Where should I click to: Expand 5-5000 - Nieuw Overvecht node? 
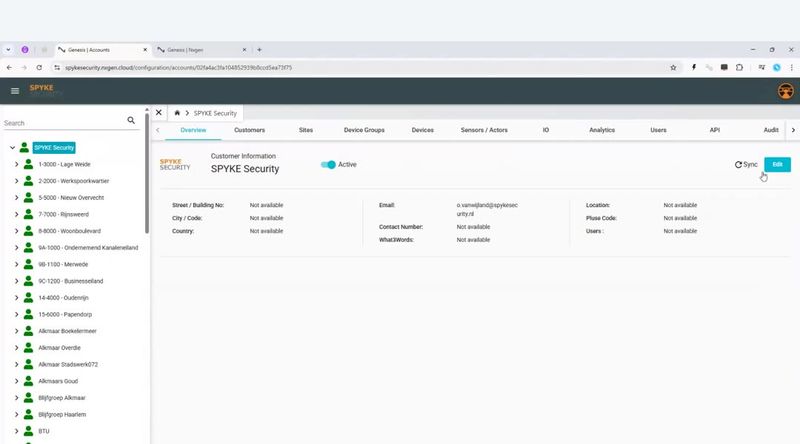pos(16,198)
